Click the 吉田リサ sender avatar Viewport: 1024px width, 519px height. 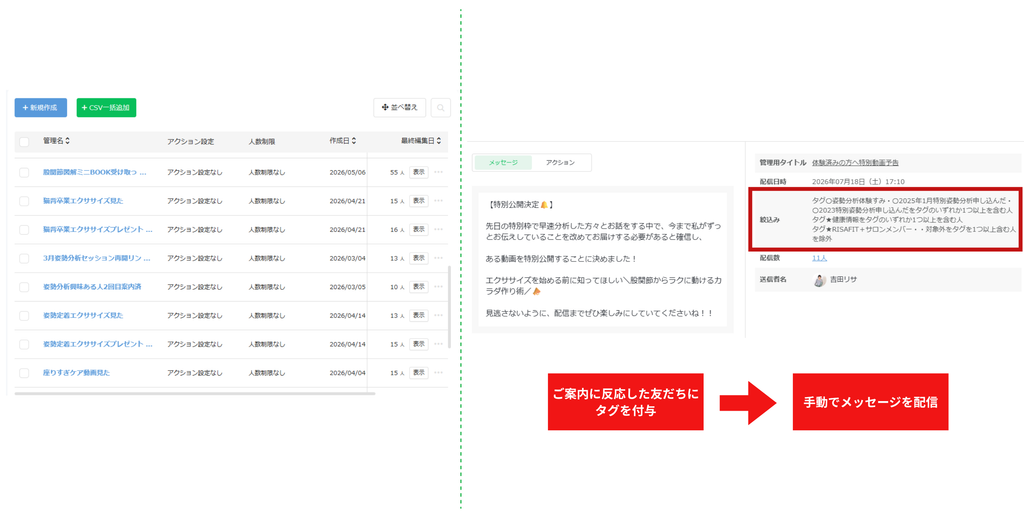(x=820, y=279)
